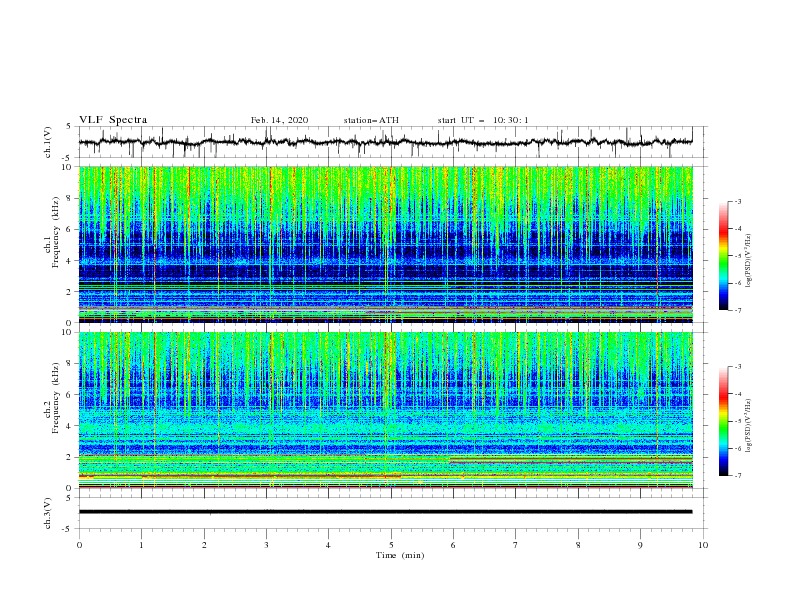Screen dimensions: 792x612
Task: Click the '-3' tick on ch.2 colour bar
Action: pyautogui.click(x=738, y=367)
